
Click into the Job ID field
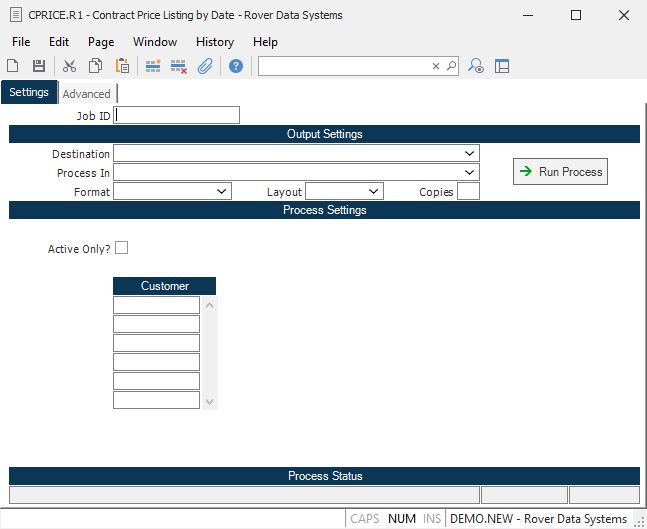(x=178, y=115)
